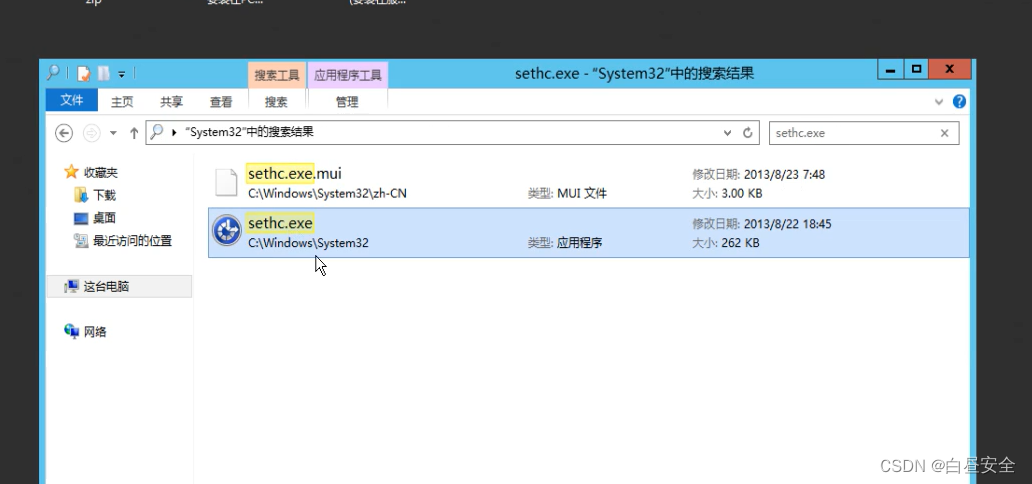Go up one level with Up arrow
This screenshot has height=484, width=1032.
point(134,133)
